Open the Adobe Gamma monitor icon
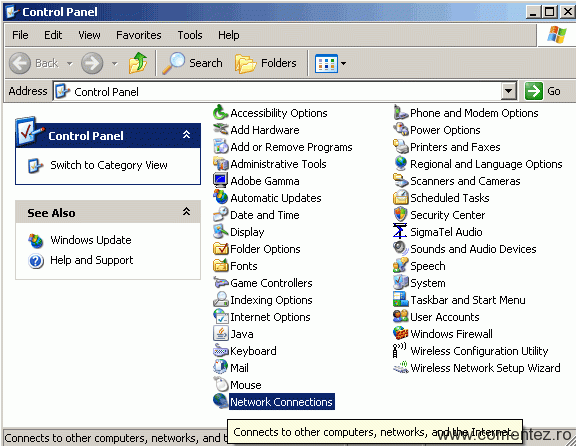 pos(220,180)
